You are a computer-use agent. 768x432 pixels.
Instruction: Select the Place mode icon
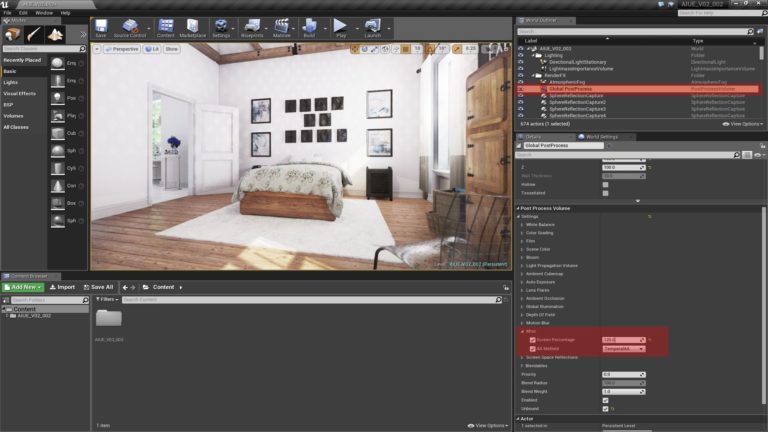coord(12,34)
